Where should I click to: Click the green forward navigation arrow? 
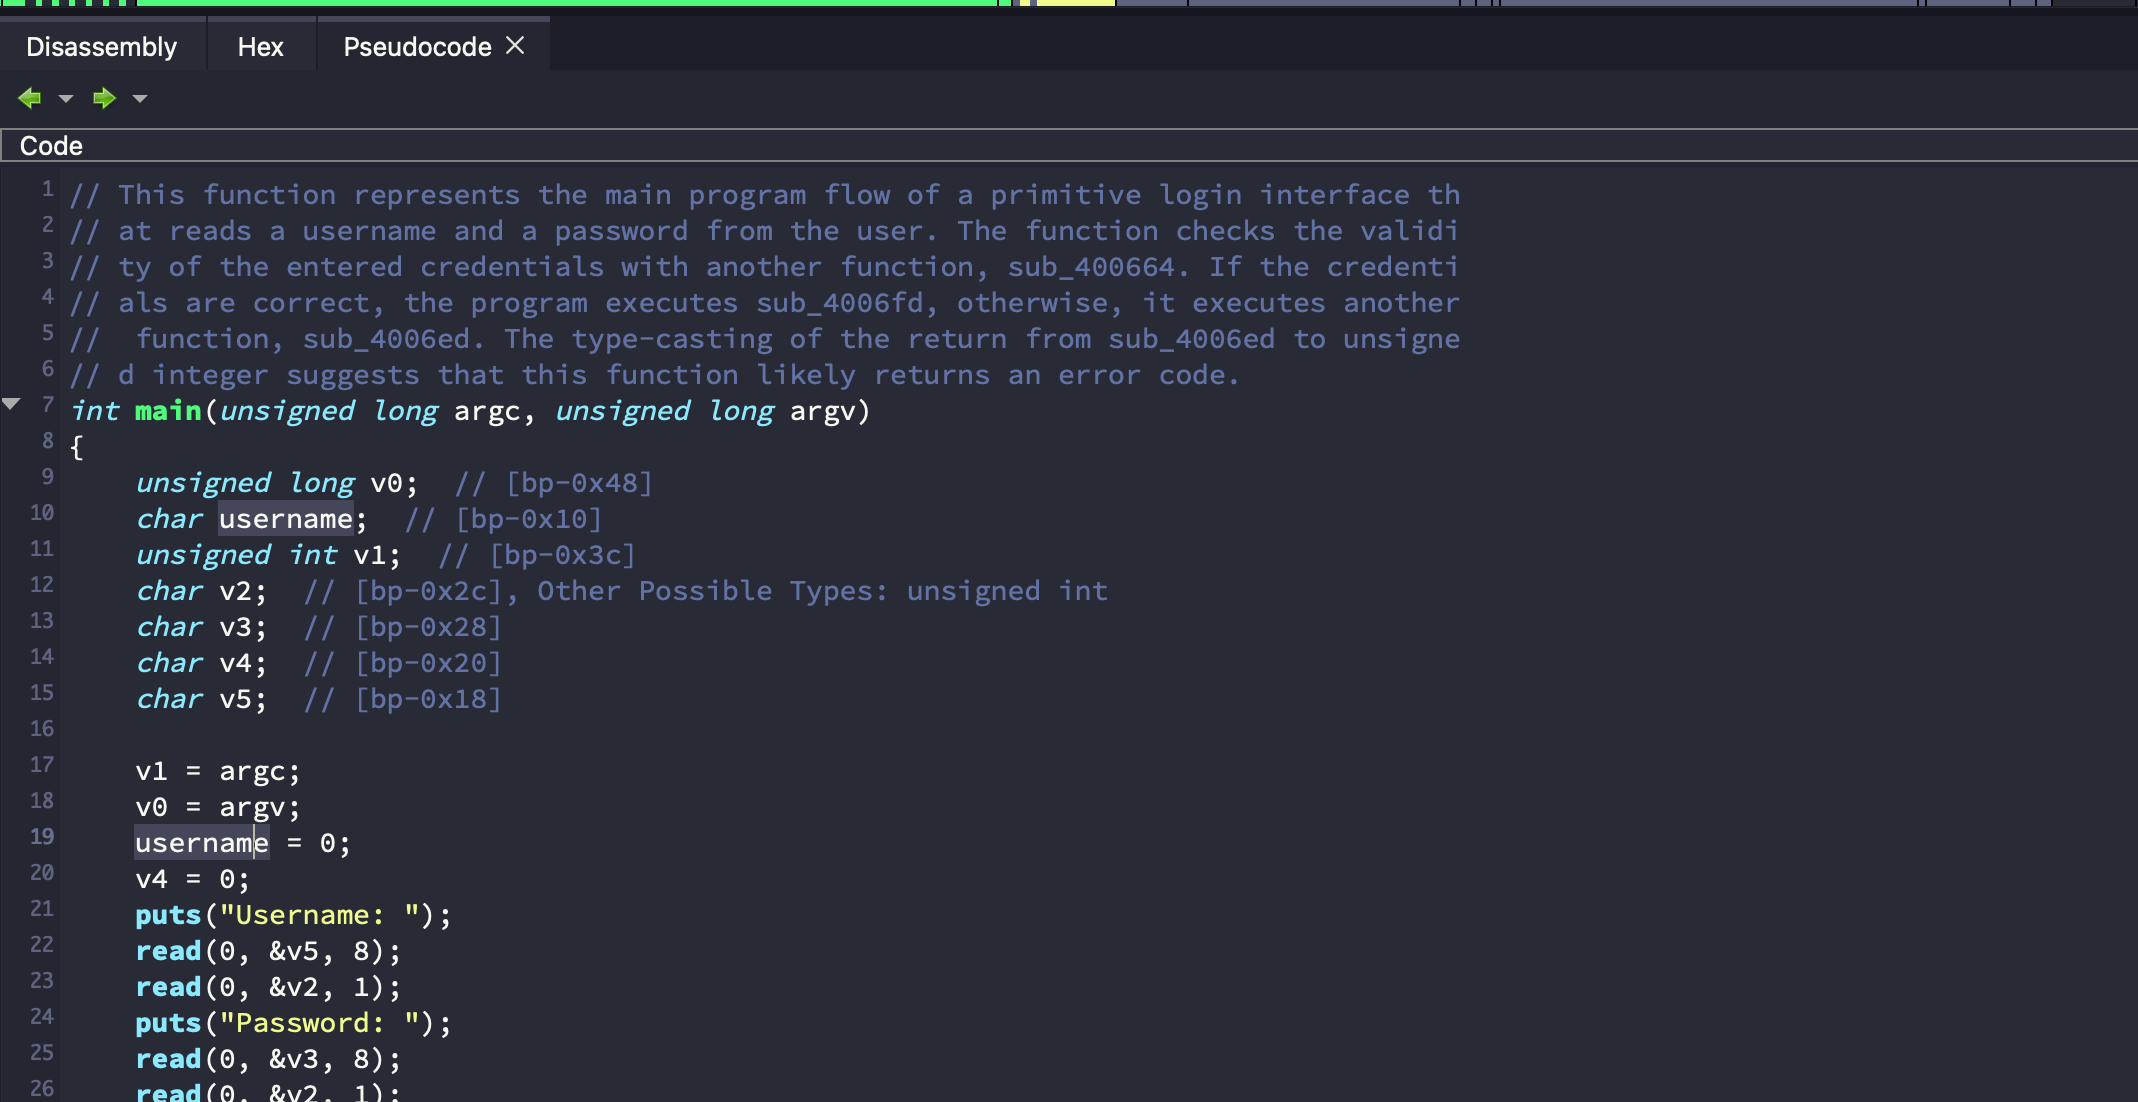103,98
